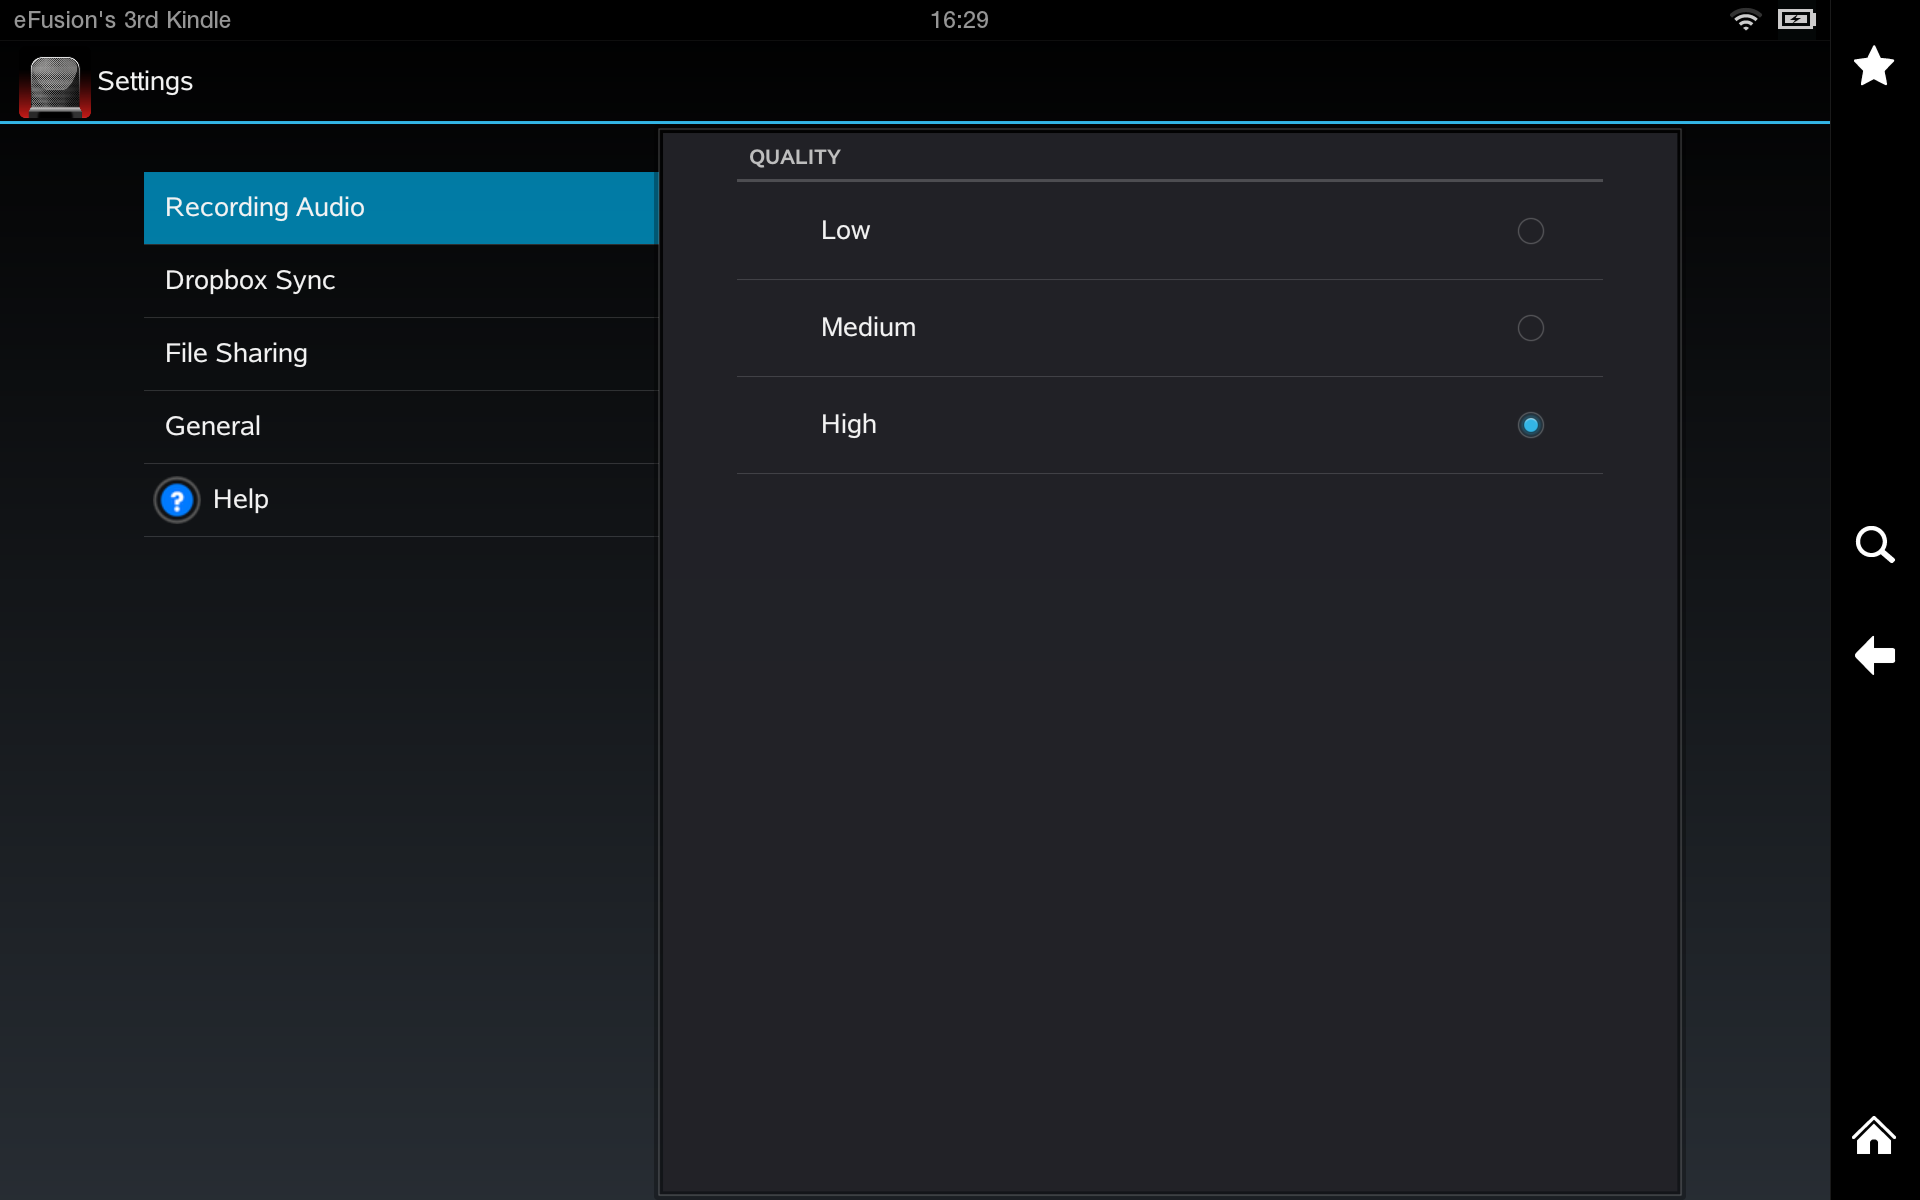Click the QUALITY section header
Screen dimensions: 1920x1200
pos(794,157)
